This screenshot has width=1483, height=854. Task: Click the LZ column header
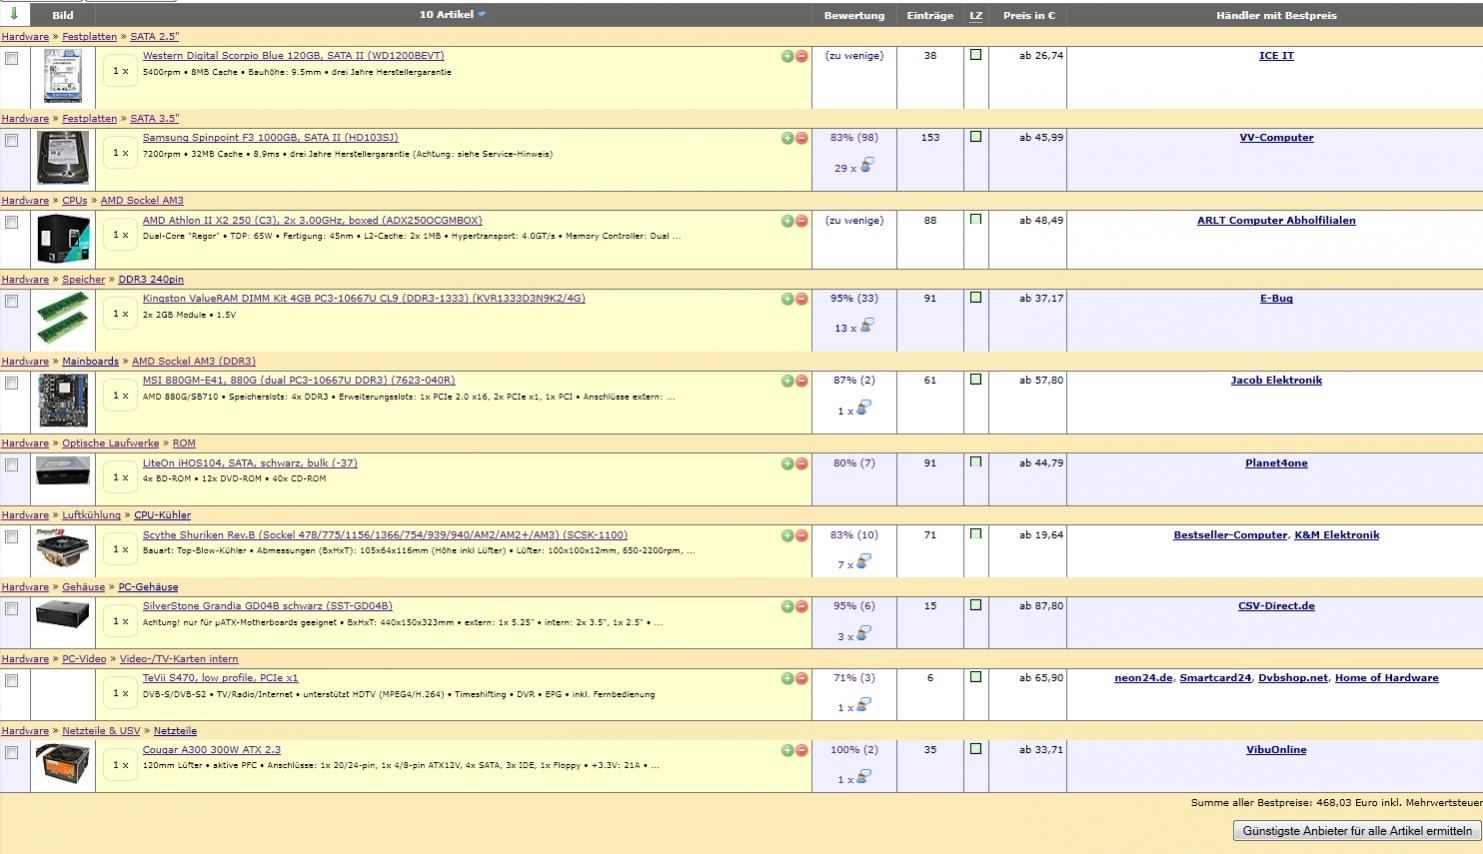976,15
